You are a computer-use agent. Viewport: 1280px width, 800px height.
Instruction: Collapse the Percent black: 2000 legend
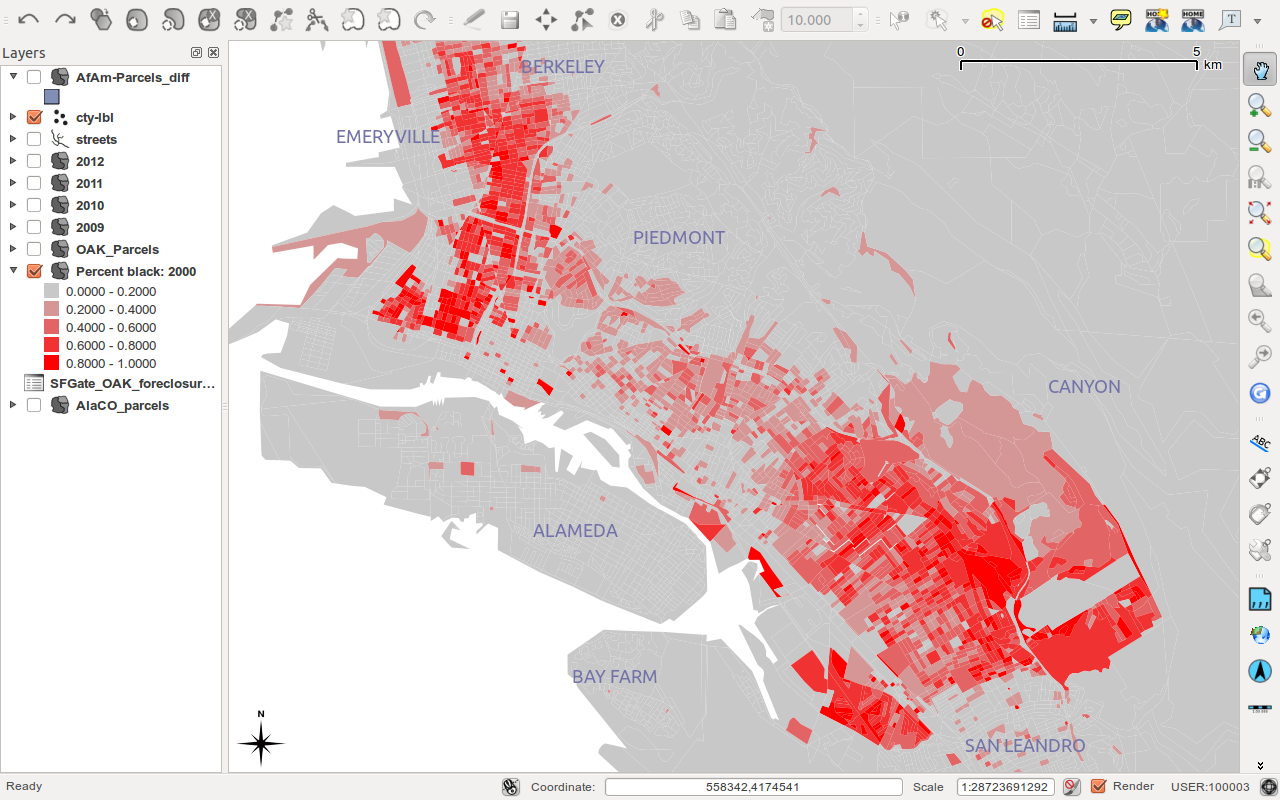(13, 271)
